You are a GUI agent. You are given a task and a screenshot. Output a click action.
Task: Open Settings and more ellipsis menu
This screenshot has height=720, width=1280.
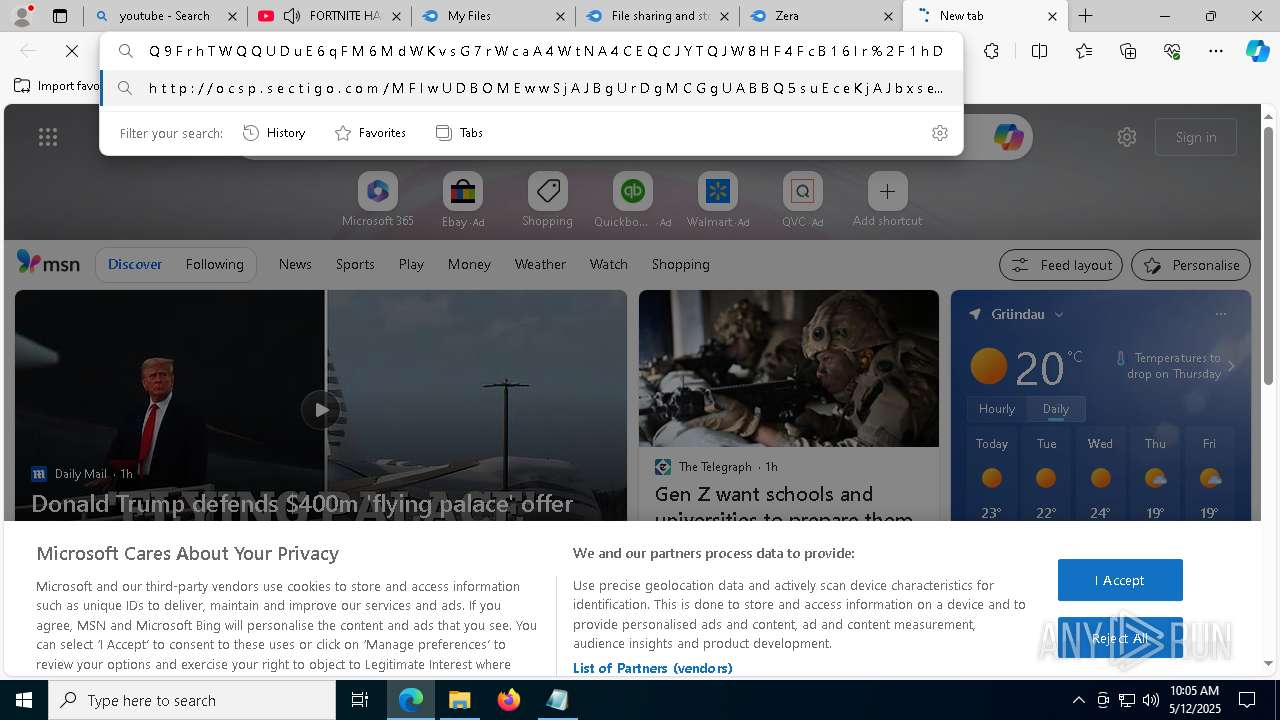[1216, 51]
